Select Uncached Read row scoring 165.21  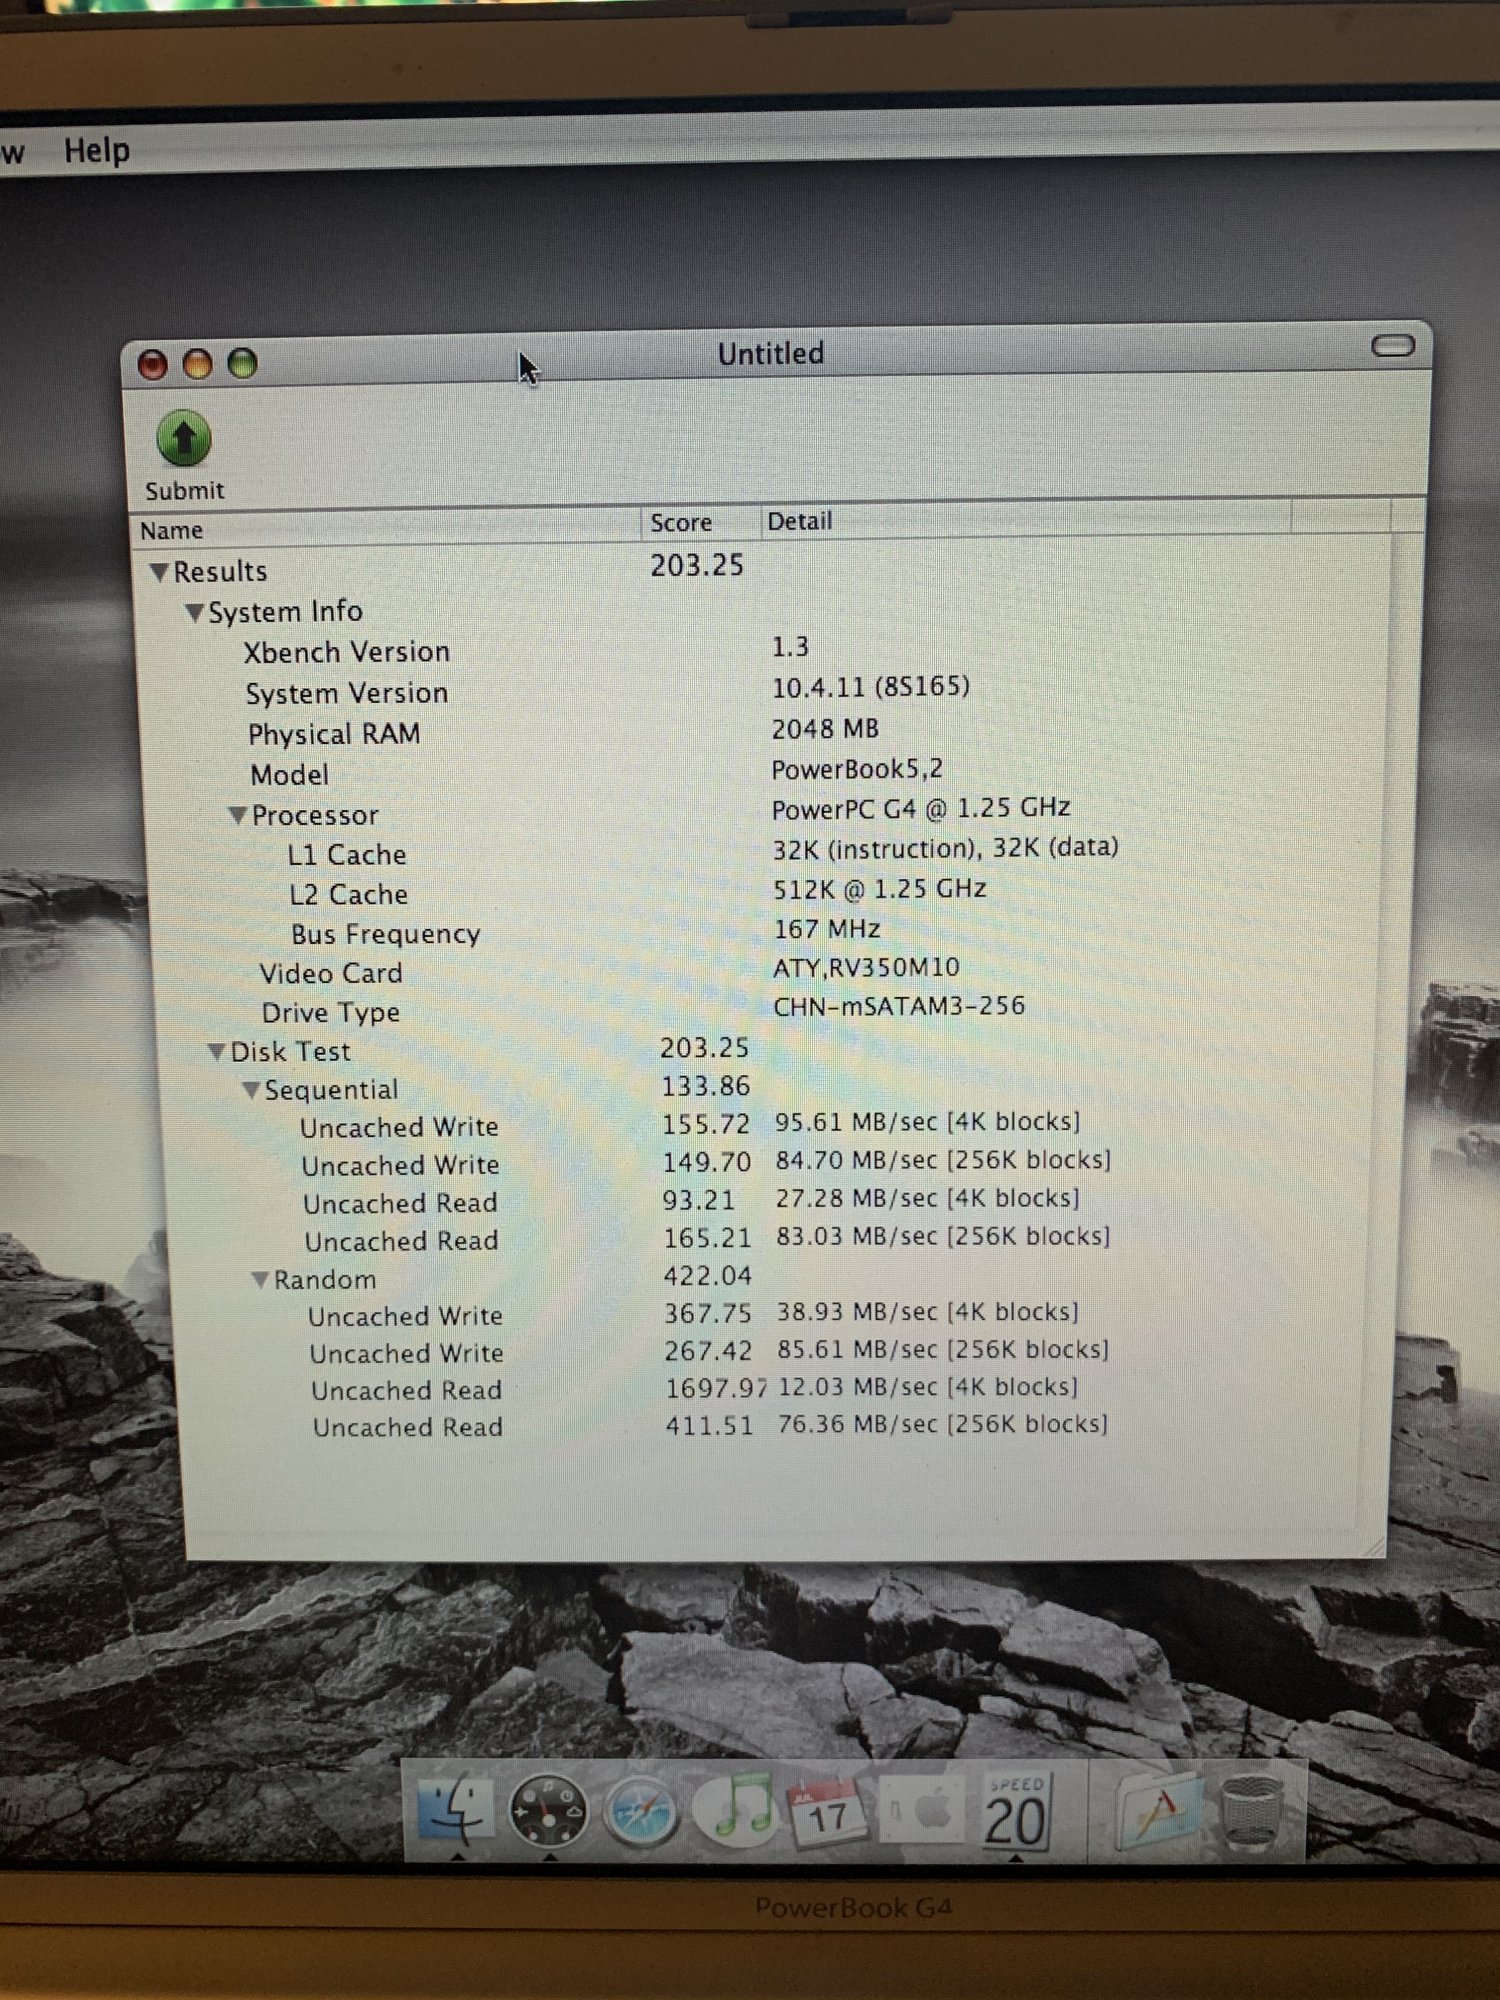[770, 1240]
